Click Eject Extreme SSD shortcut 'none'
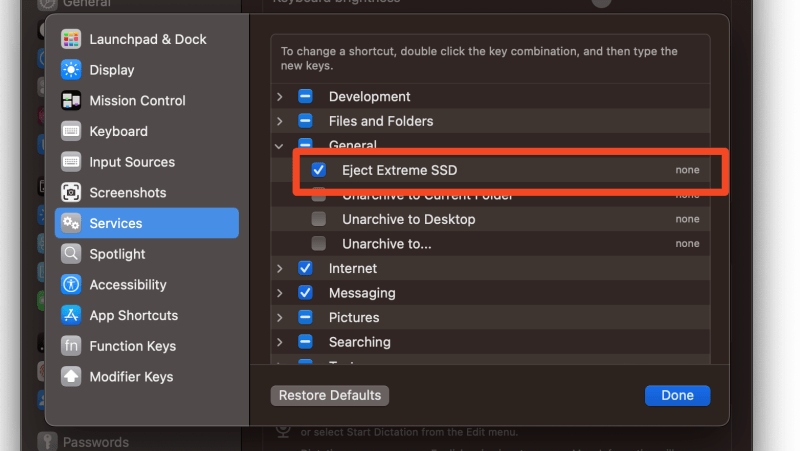 687,170
